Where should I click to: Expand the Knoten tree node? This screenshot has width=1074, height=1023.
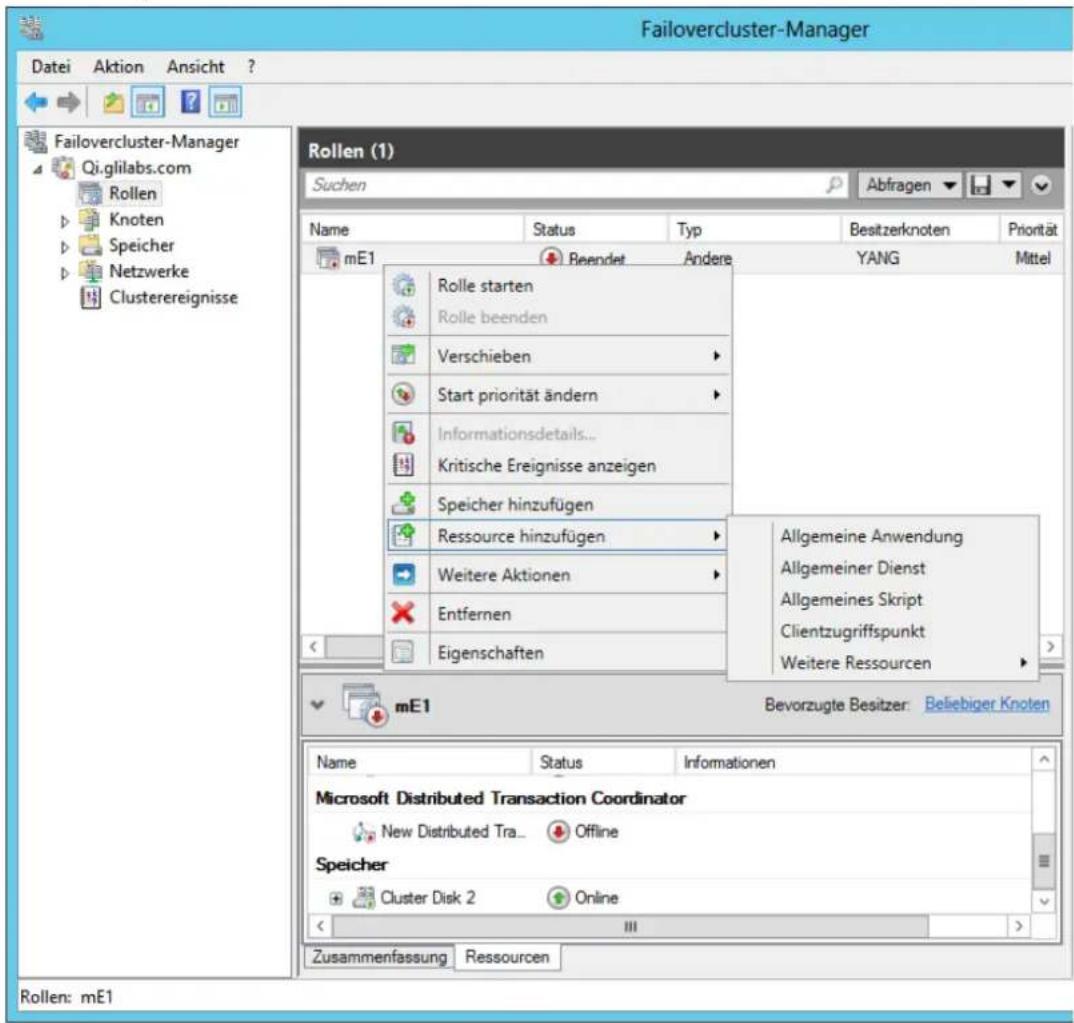point(65,221)
